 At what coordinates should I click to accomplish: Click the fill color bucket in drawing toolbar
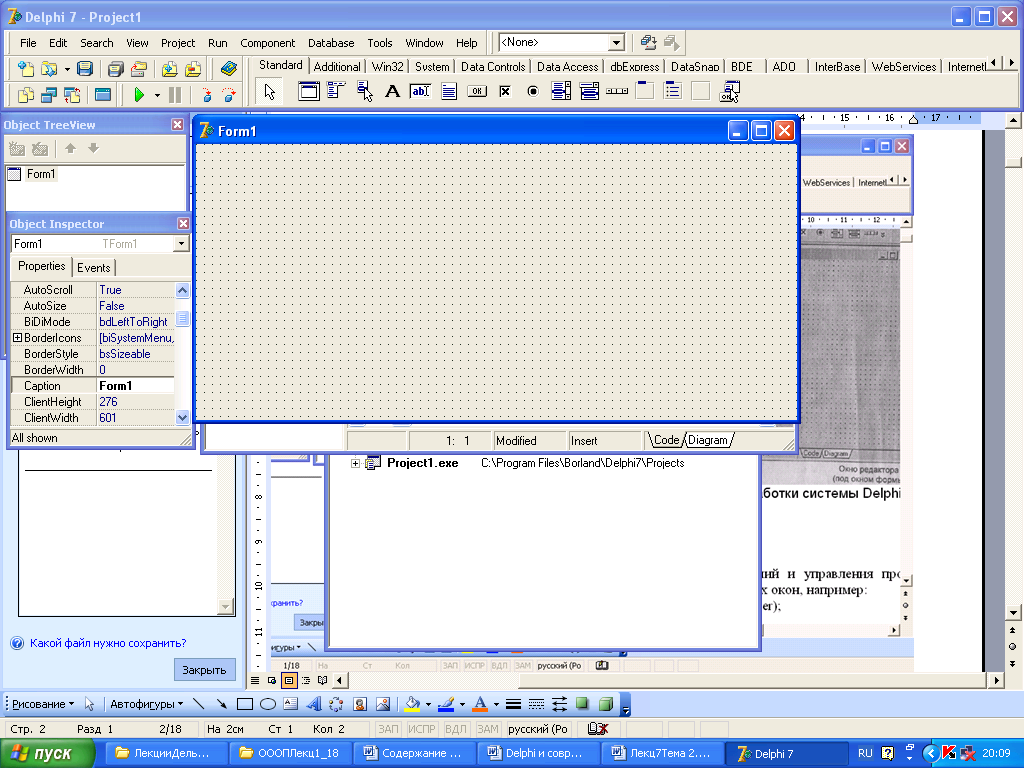(413, 704)
